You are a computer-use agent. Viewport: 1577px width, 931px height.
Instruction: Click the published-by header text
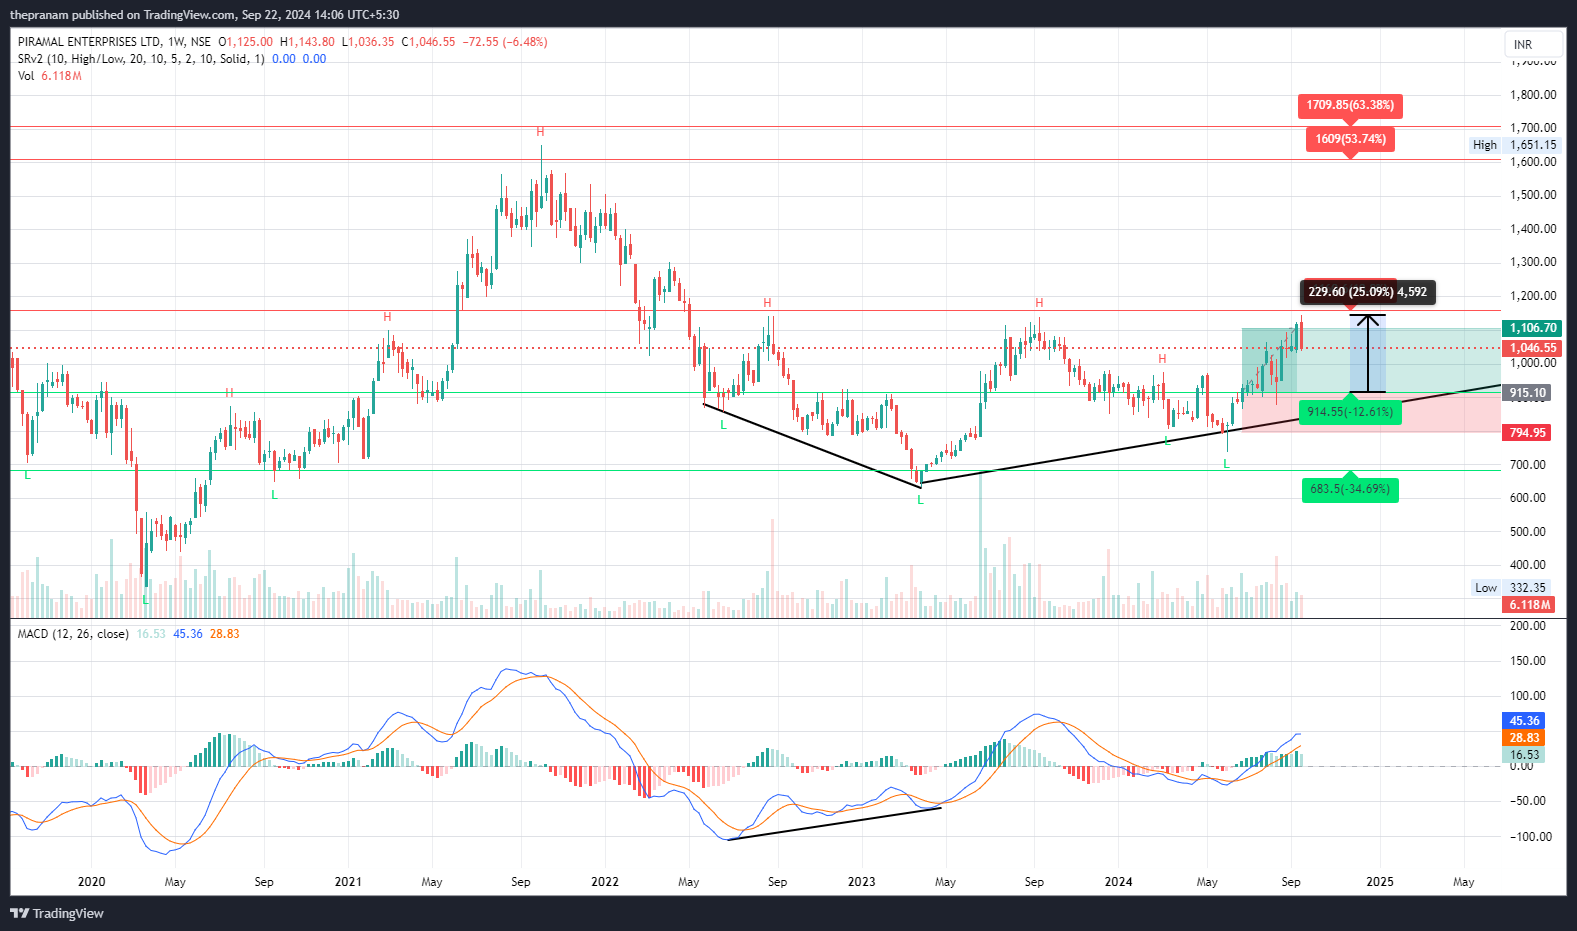(205, 15)
